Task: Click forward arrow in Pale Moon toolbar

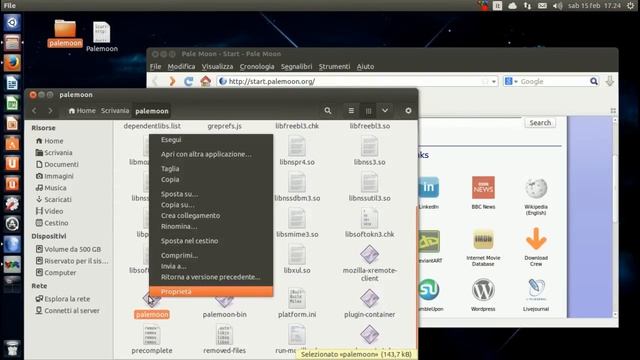Action: coord(172,81)
